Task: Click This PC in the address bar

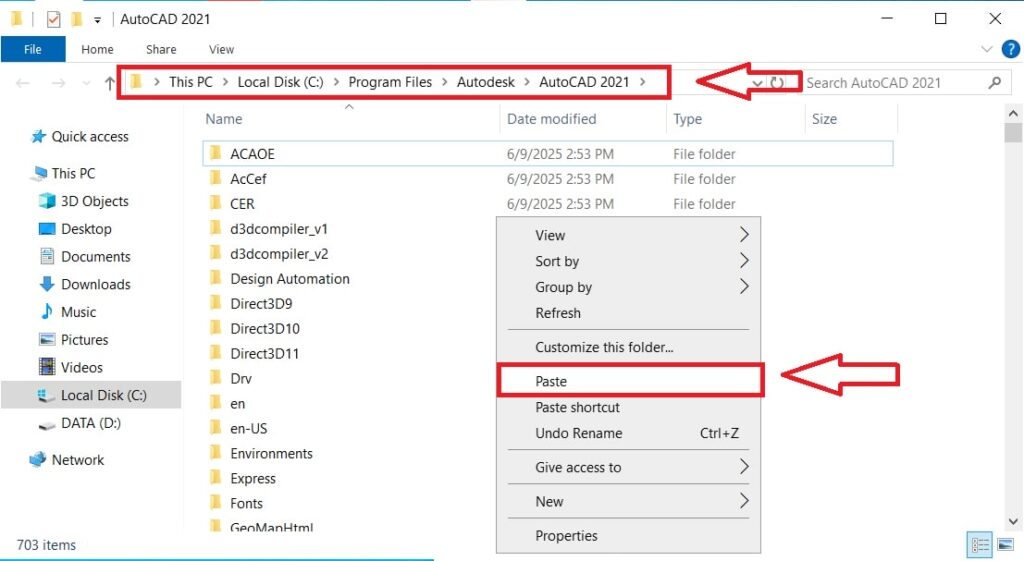Action: 191,82
